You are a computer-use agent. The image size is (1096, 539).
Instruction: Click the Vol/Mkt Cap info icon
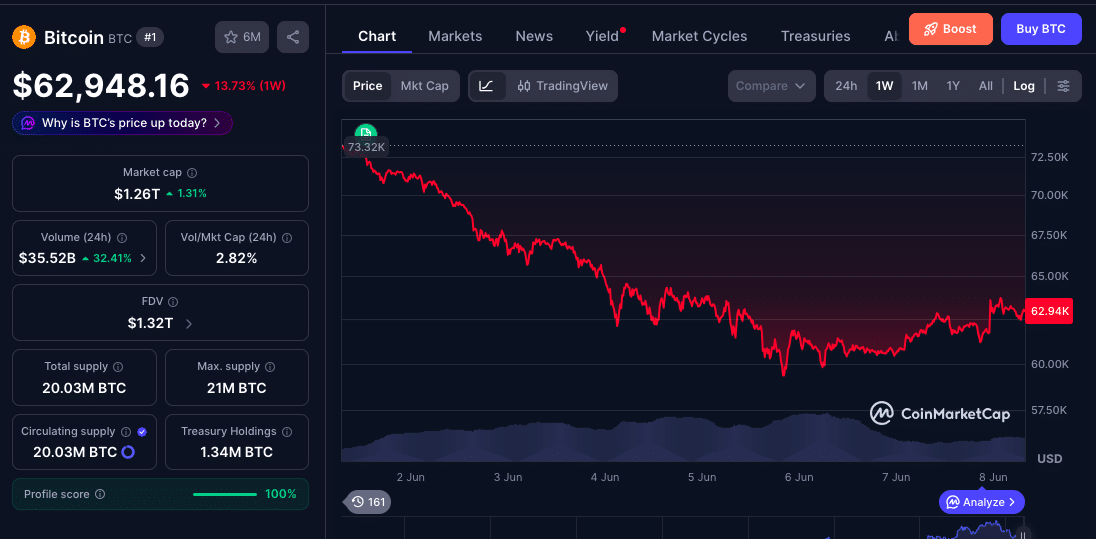[x=287, y=238]
